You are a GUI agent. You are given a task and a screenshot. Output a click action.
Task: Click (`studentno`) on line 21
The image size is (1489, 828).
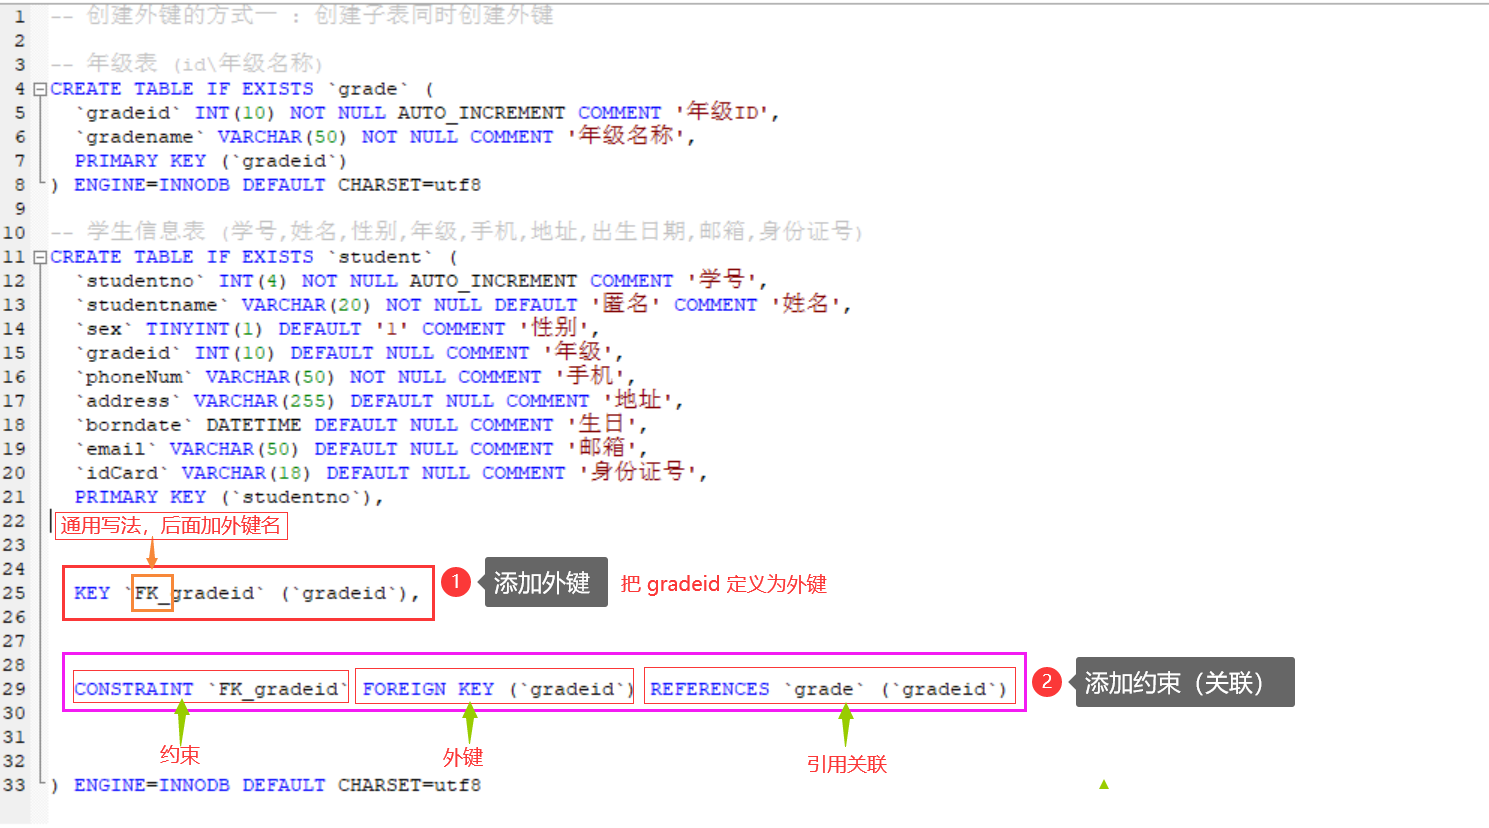(x=295, y=497)
